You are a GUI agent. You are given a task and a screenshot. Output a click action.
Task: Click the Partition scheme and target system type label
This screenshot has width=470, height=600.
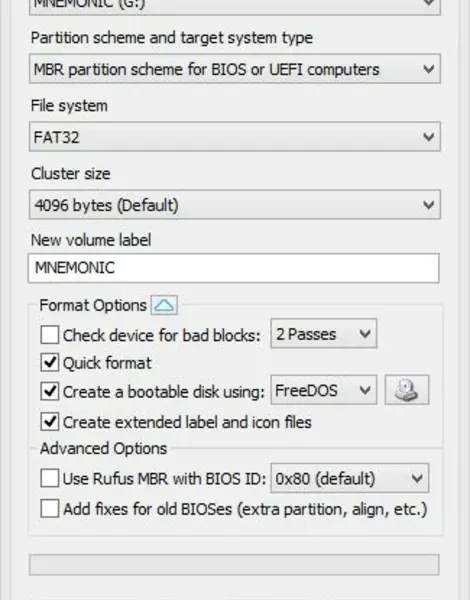(172, 38)
